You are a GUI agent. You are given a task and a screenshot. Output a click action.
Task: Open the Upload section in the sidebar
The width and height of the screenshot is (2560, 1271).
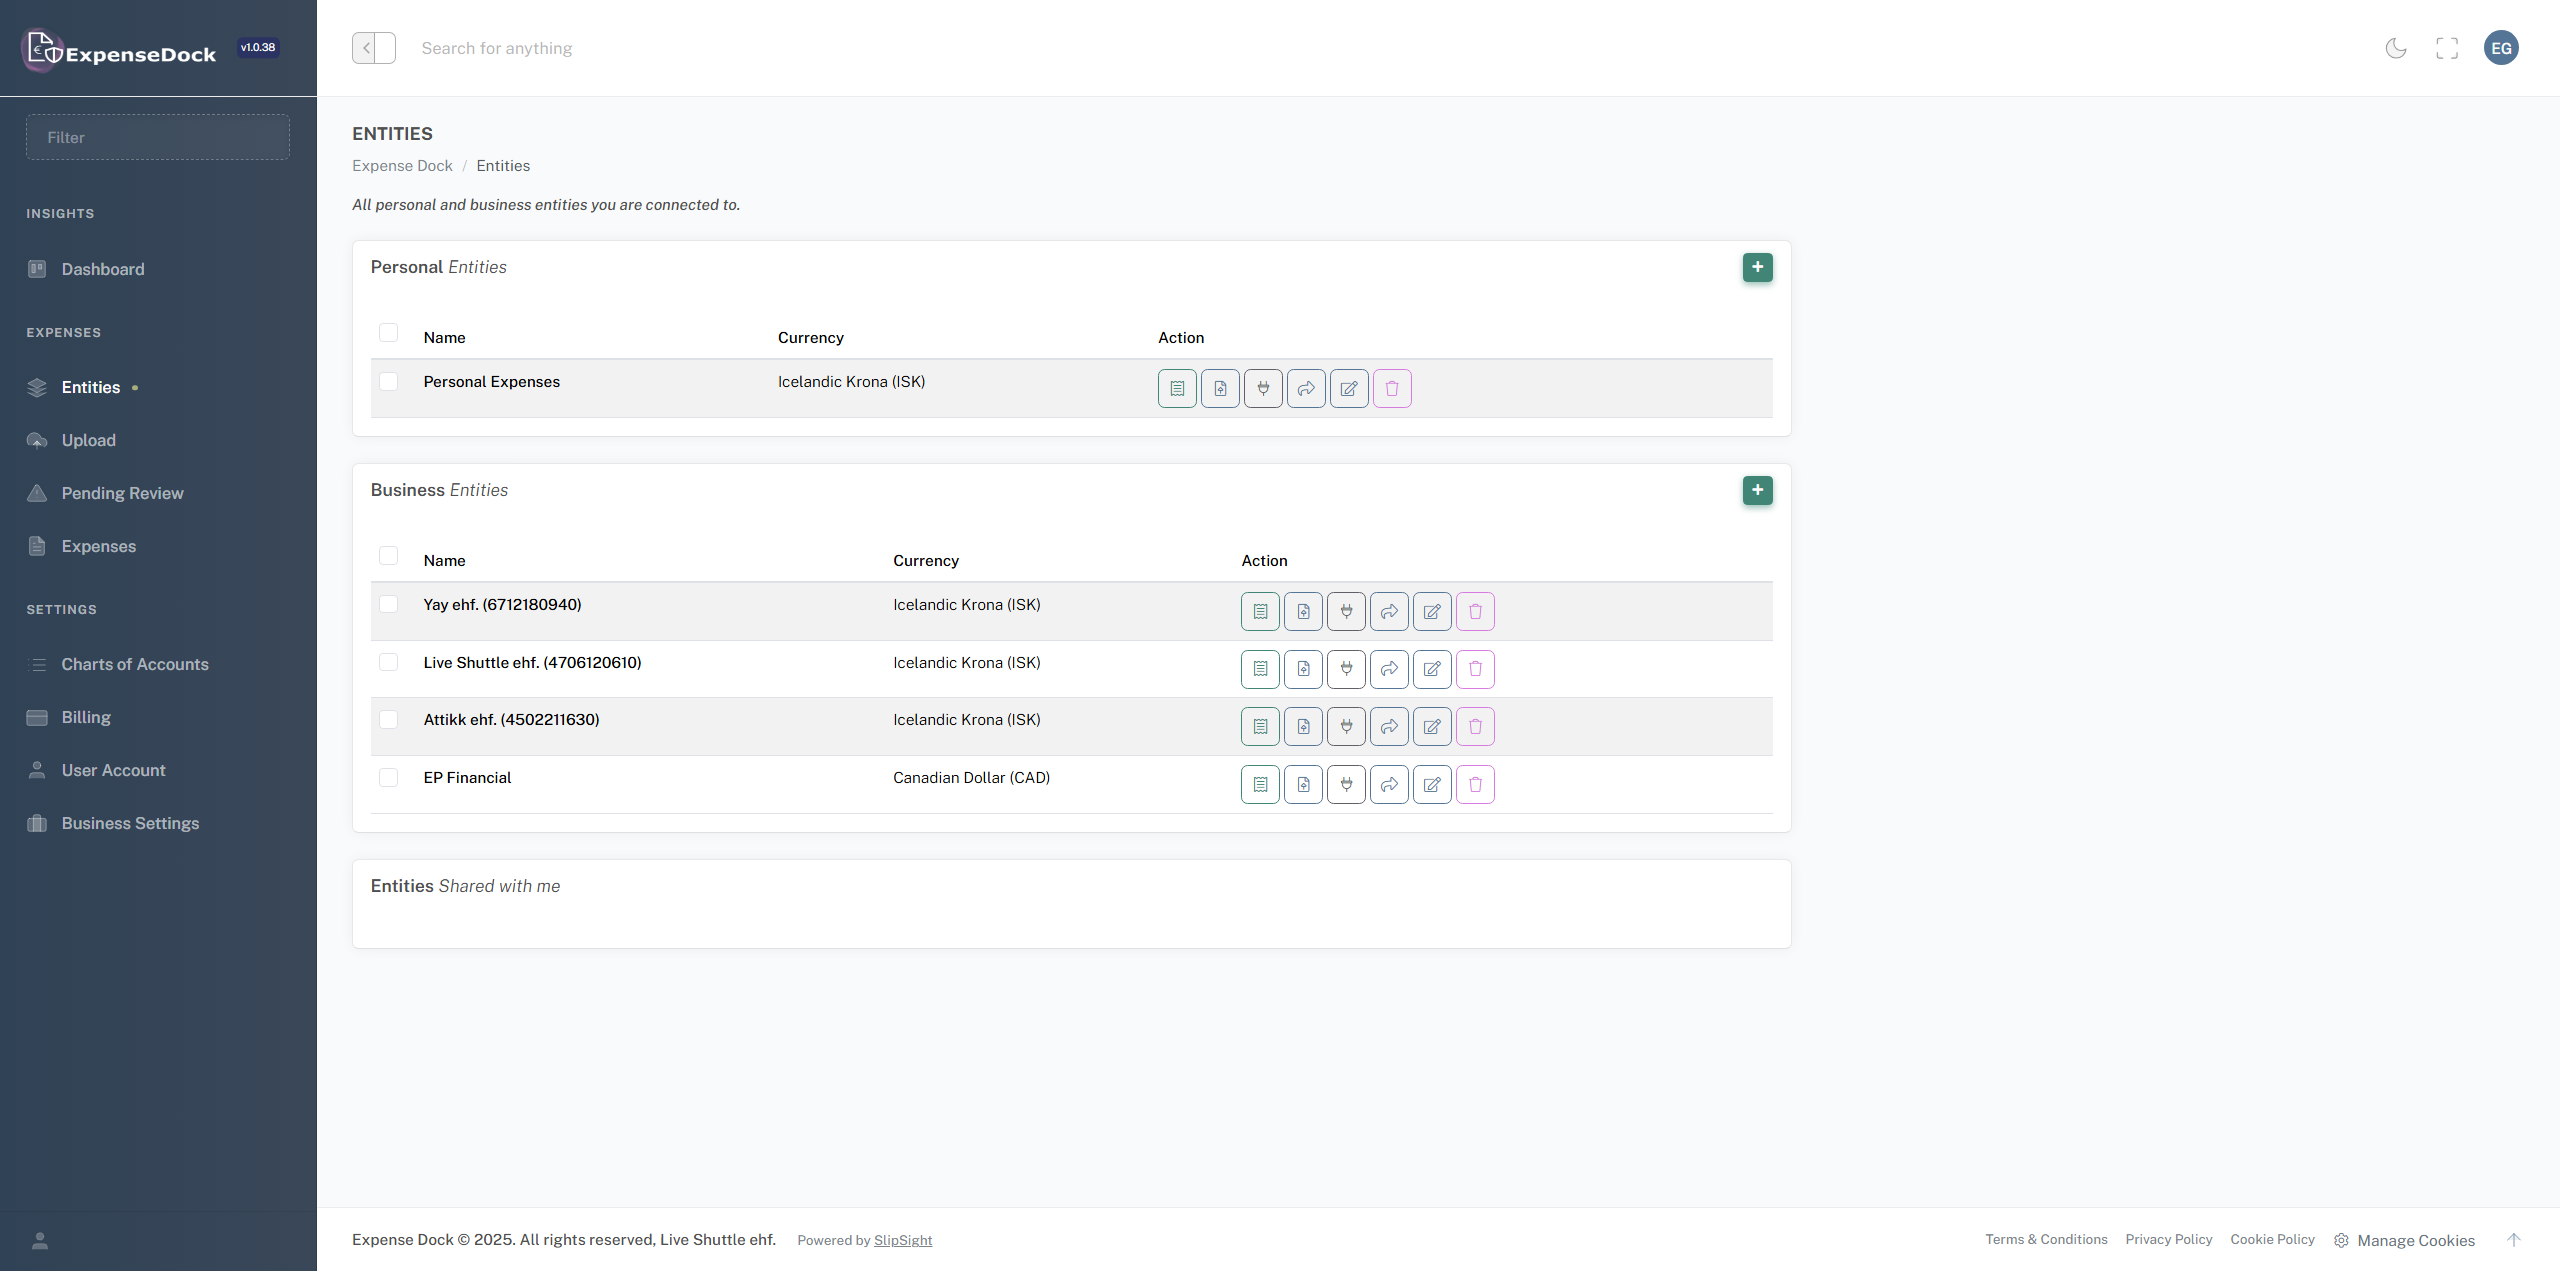(x=89, y=440)
